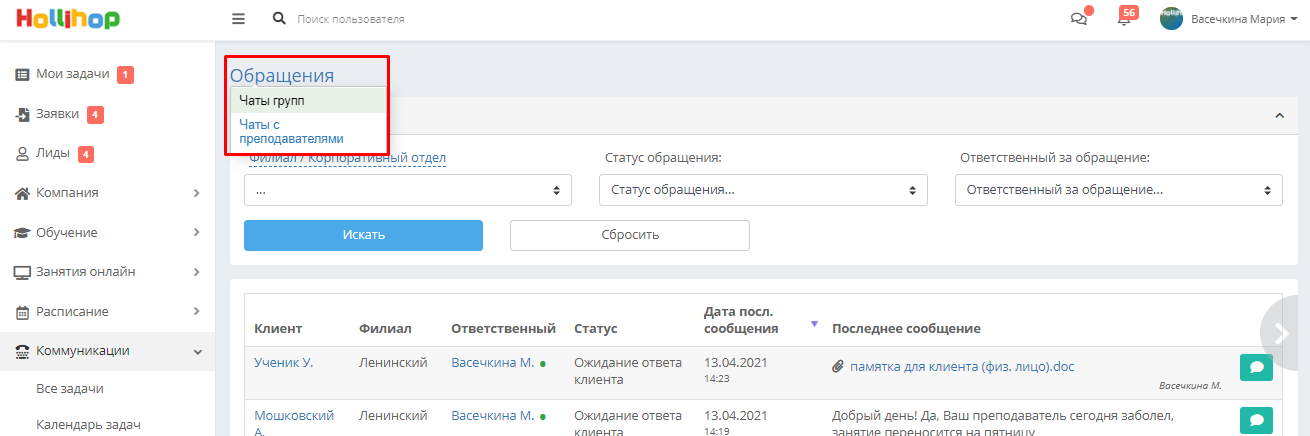Collapse the filter panel with up chevron
Image resolution: width=1310 pixels, height=436 pixels.
1279,116
